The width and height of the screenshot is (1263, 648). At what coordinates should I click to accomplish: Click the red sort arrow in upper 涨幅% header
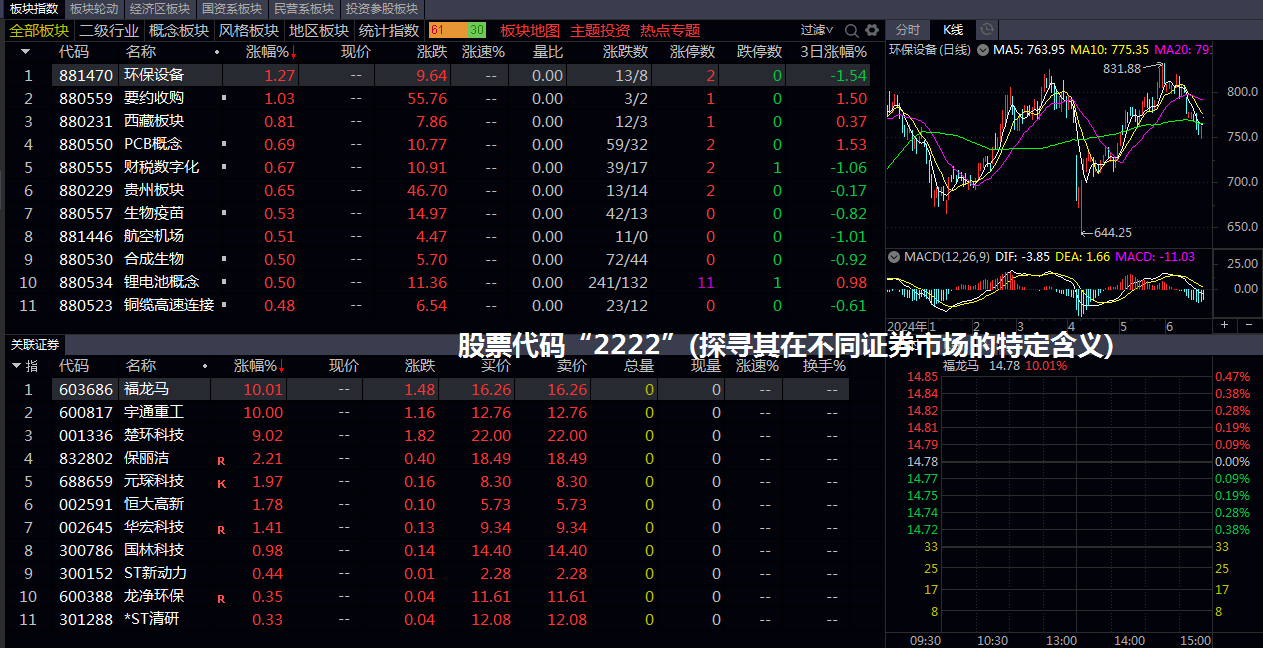tap(294, 52)
